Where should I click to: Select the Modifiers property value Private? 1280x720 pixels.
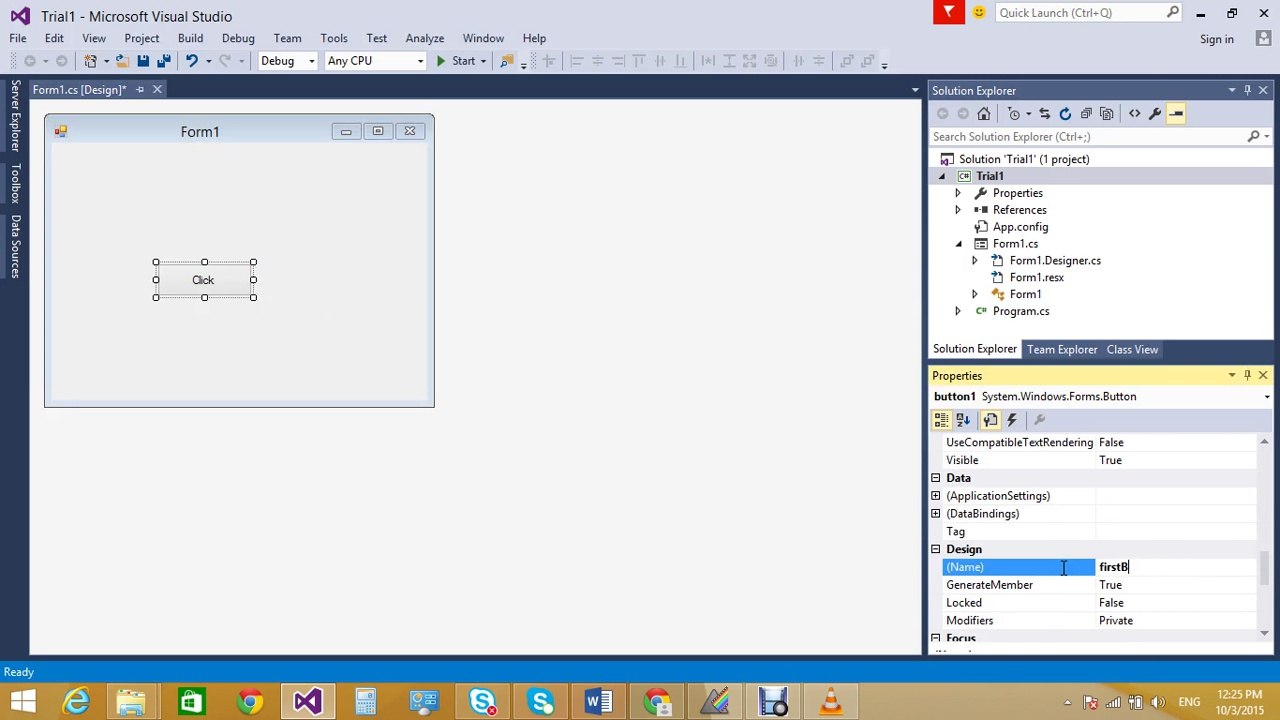(x=1176, y=621)
